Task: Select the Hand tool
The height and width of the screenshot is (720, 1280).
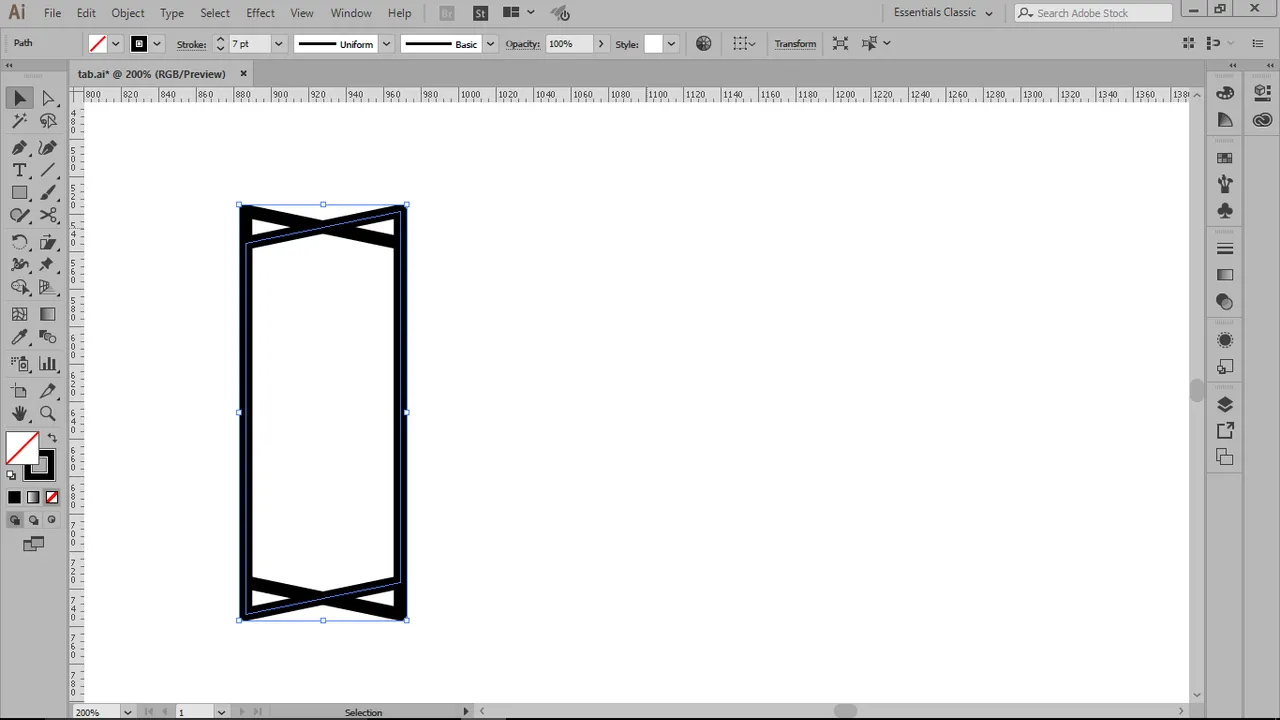Action: [x=20, y=414]
